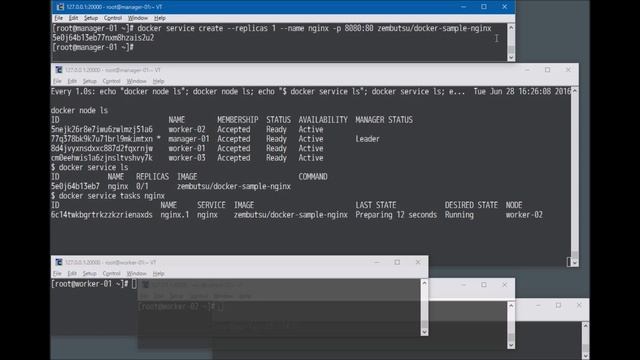Click the timestamp Tue Jun 28 16:26:08 2016

[522, 91]
